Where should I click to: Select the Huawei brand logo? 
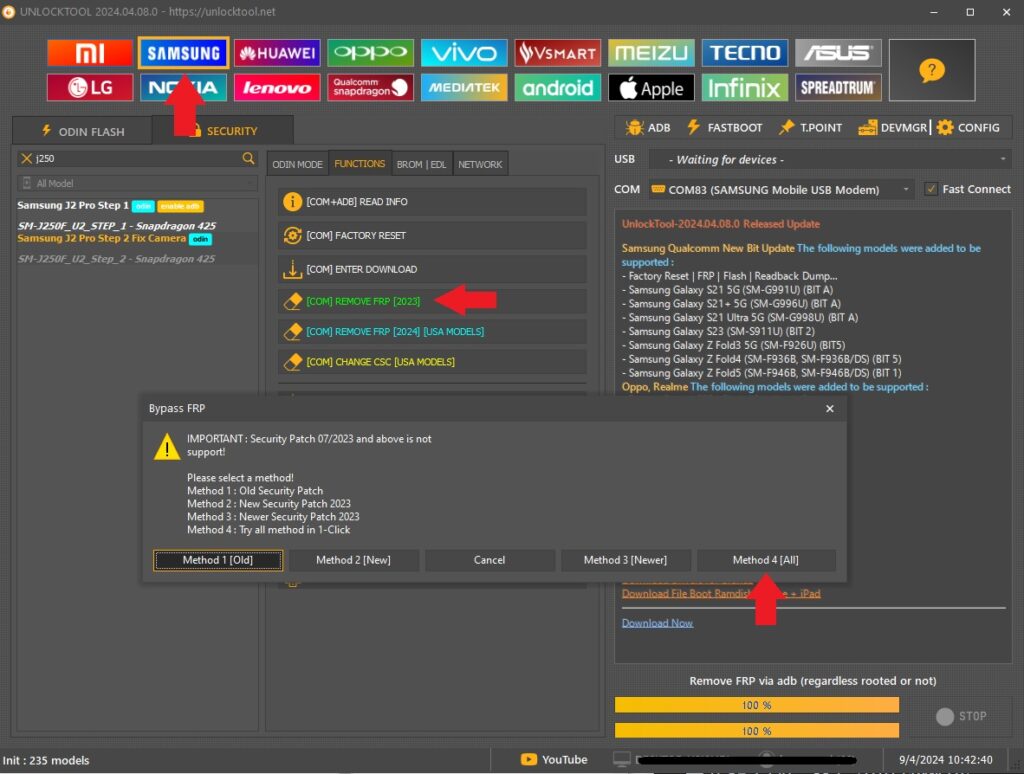(277, 53)
